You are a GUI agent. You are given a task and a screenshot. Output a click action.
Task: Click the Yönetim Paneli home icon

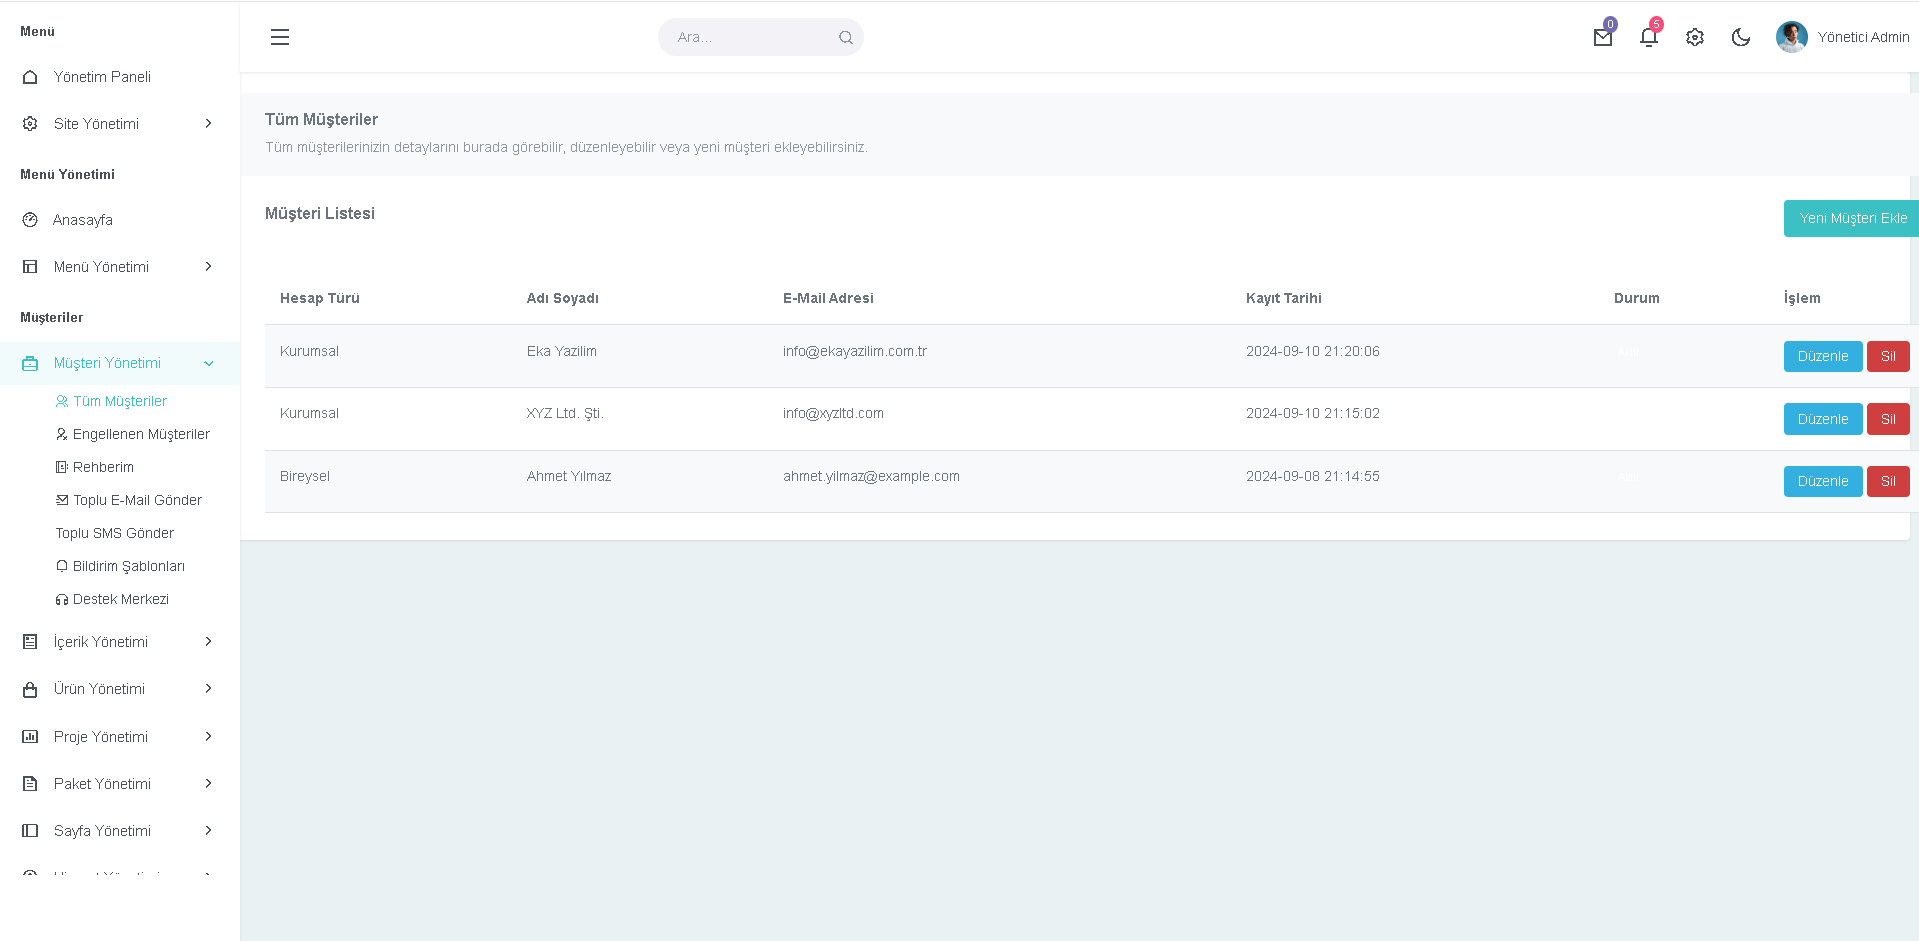pyautogui.click(x=30, y=77)
